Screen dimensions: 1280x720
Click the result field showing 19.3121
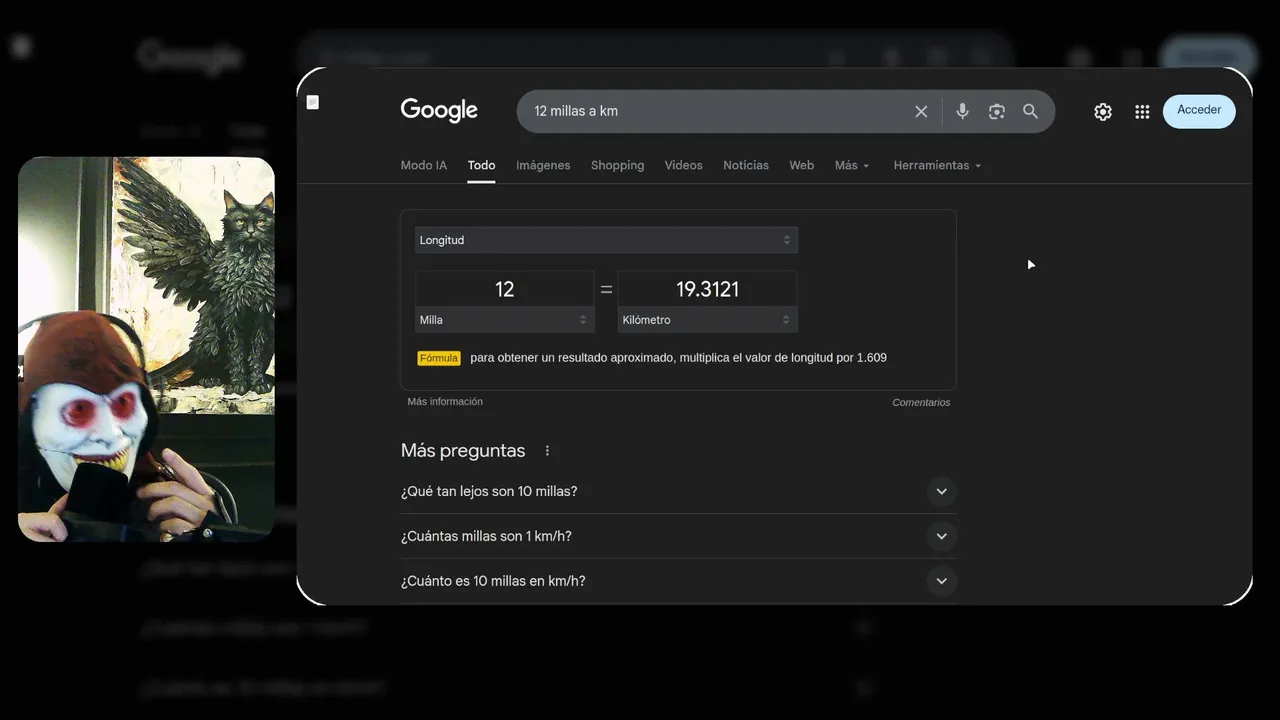(x=707, y=289)
